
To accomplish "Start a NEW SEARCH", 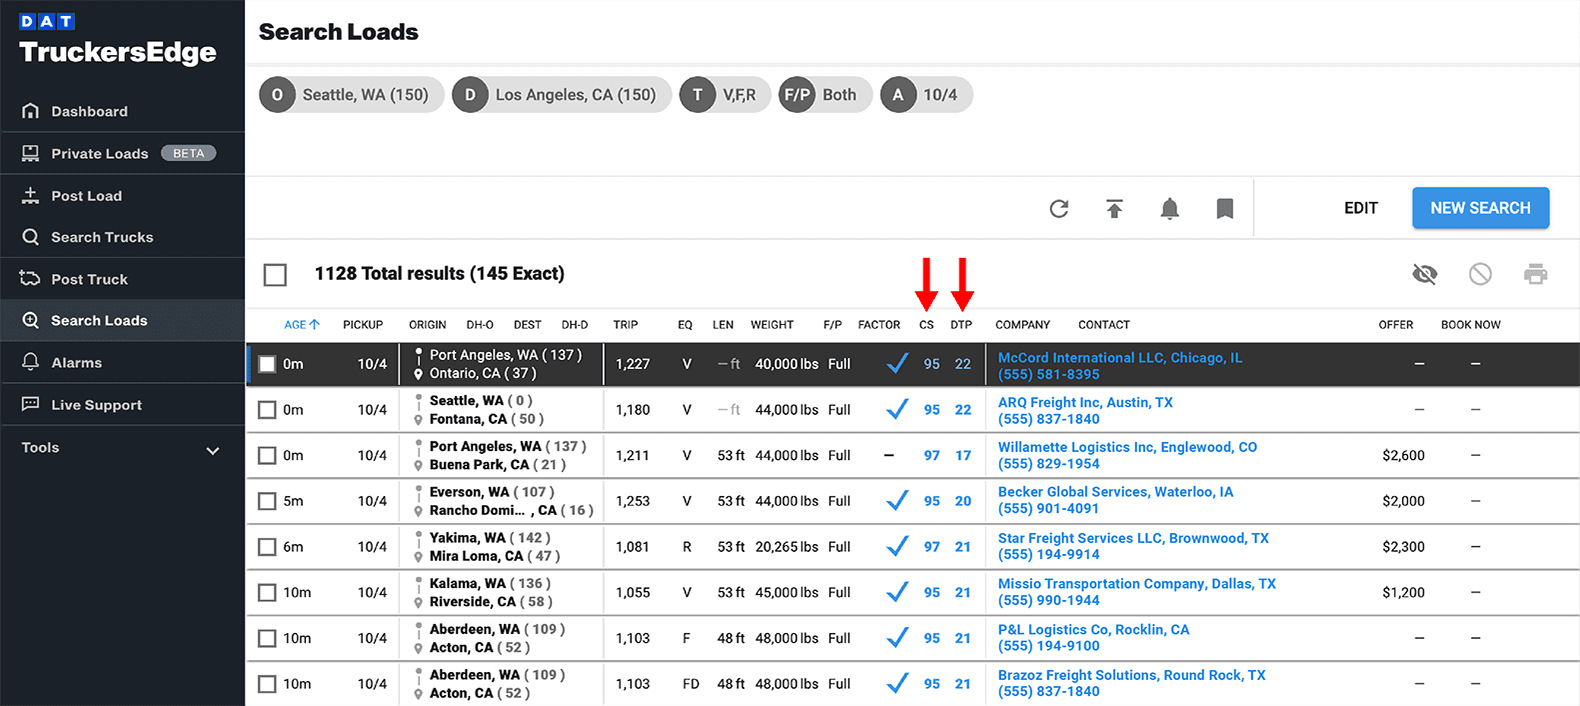I will [1480, 208].
